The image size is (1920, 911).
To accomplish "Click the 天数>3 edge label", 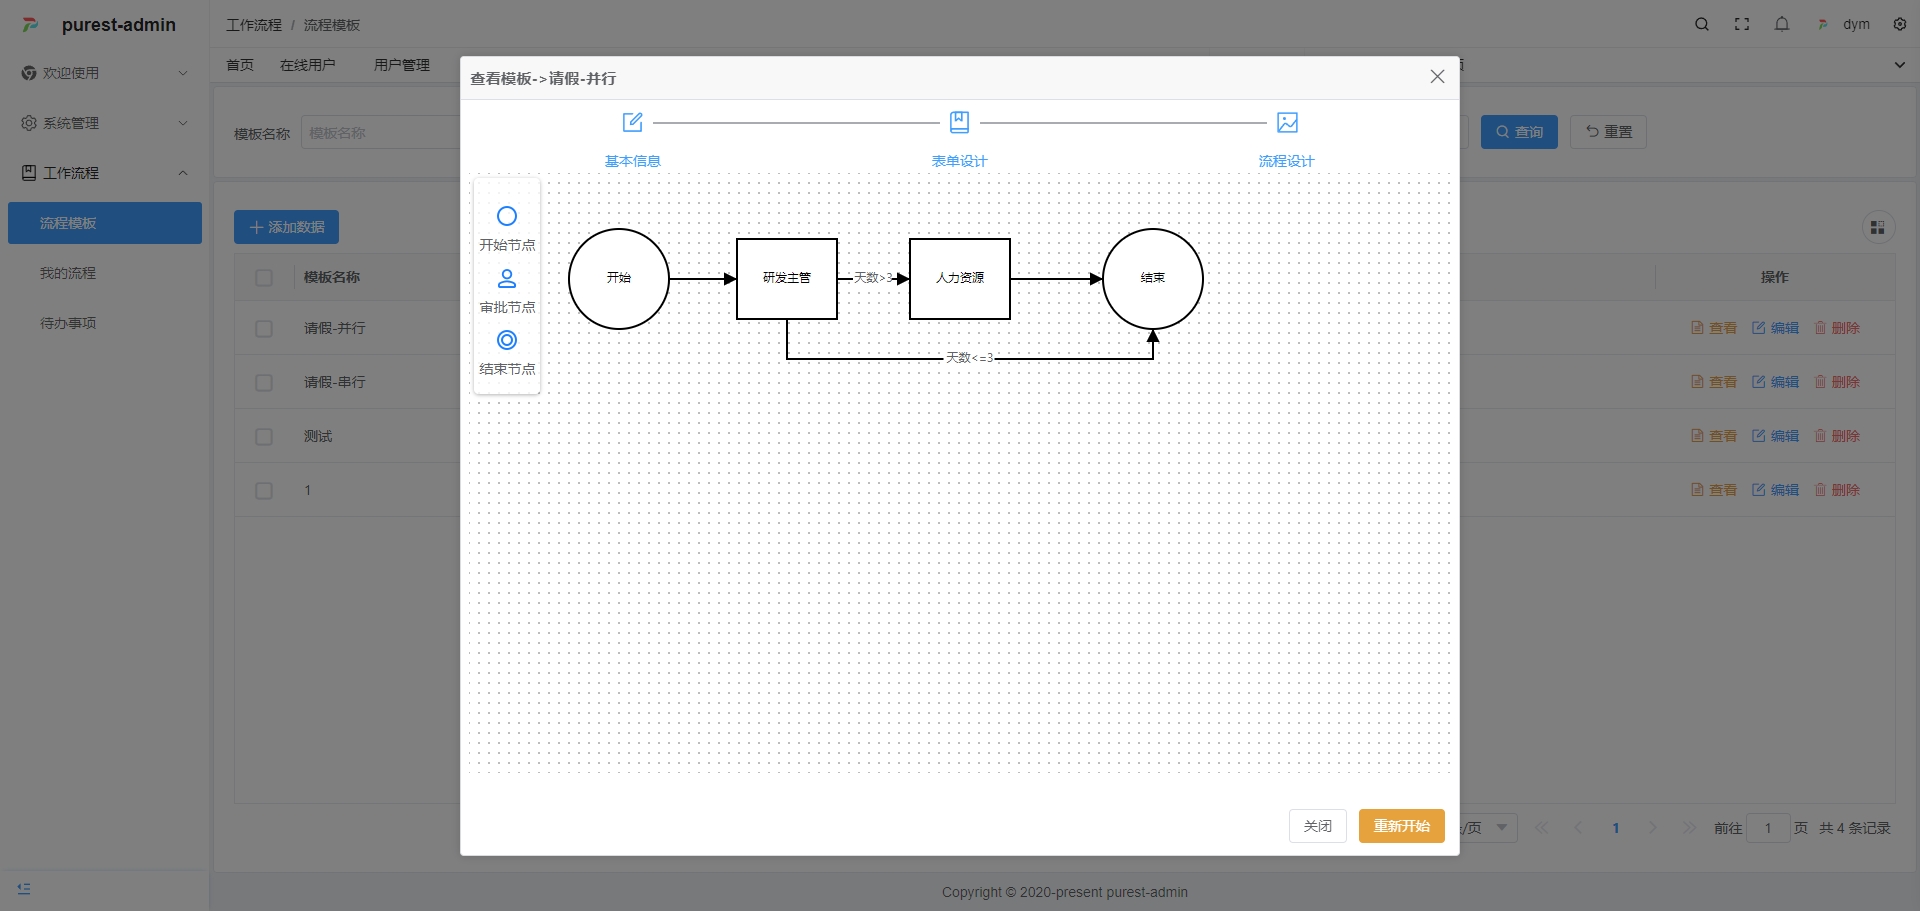I will (874, 278).
